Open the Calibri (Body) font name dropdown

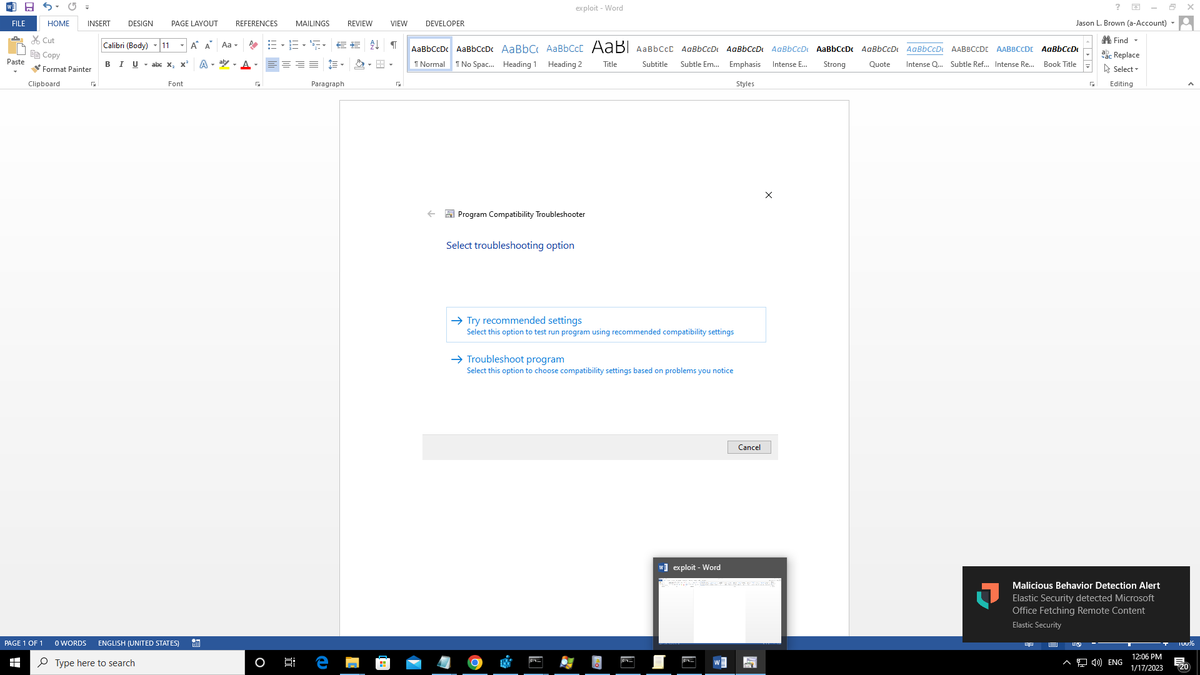coord(155,45)
